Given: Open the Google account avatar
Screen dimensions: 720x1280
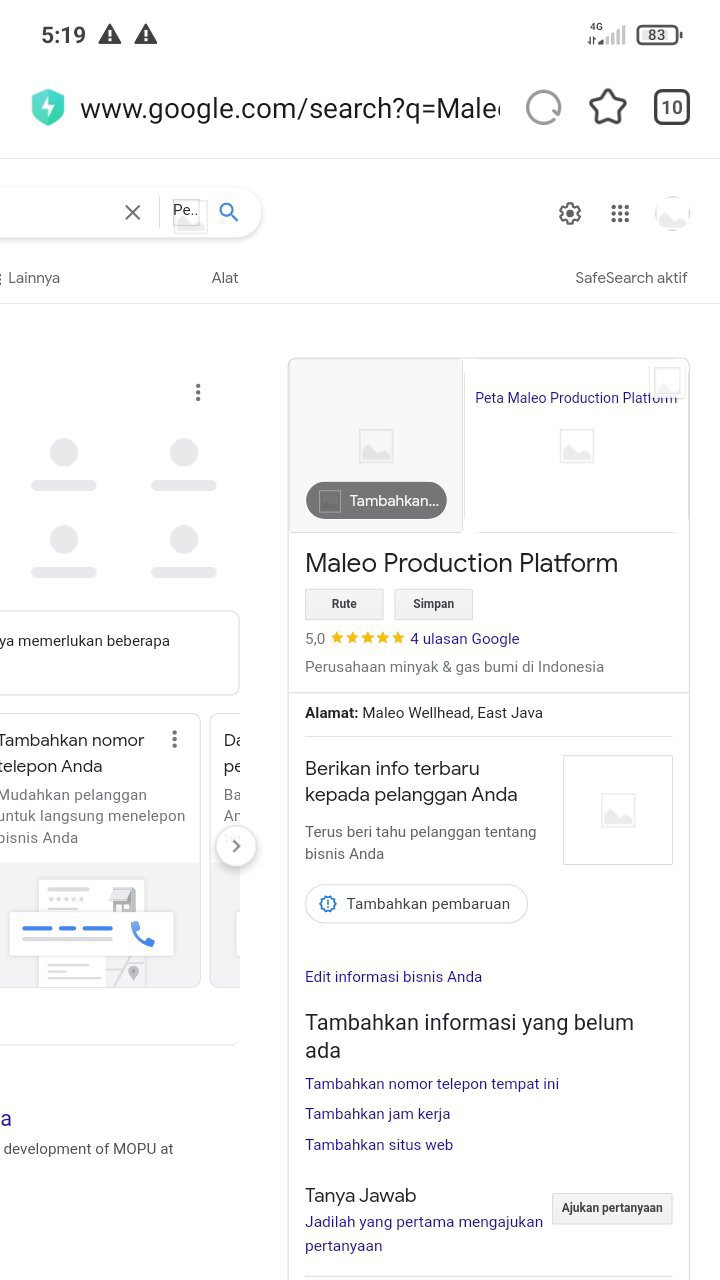Looking at the screenshot, I should coord(672,213).
